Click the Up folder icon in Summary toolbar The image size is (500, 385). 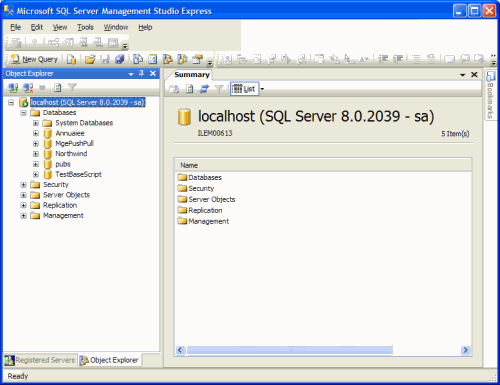coord(174,89)
